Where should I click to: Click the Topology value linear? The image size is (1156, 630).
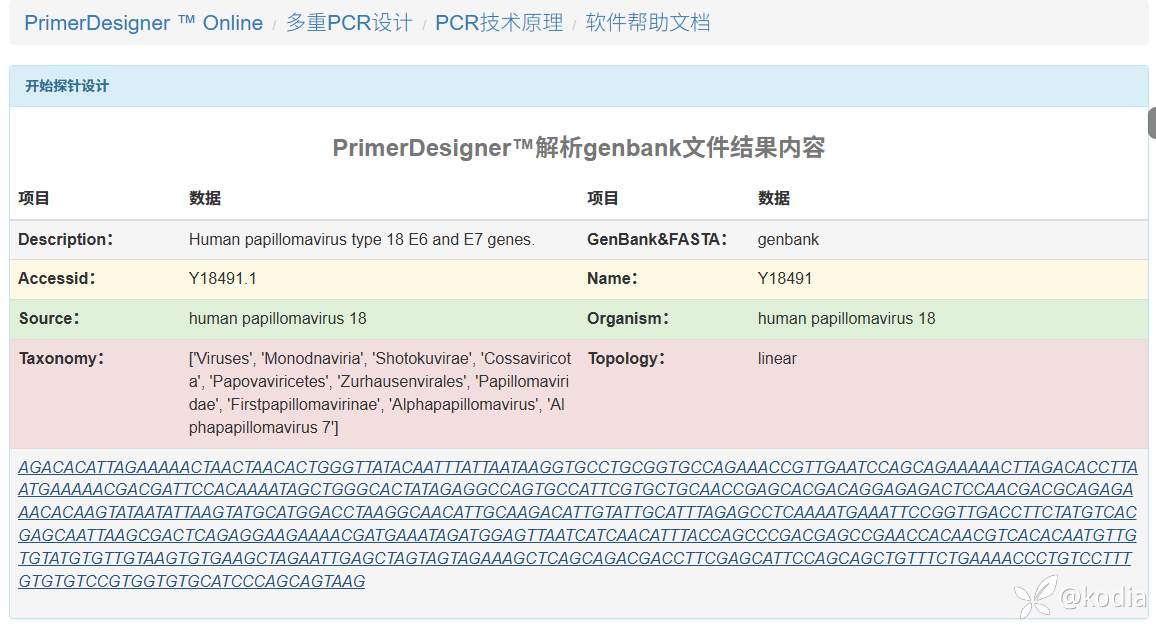pos(777,359)
